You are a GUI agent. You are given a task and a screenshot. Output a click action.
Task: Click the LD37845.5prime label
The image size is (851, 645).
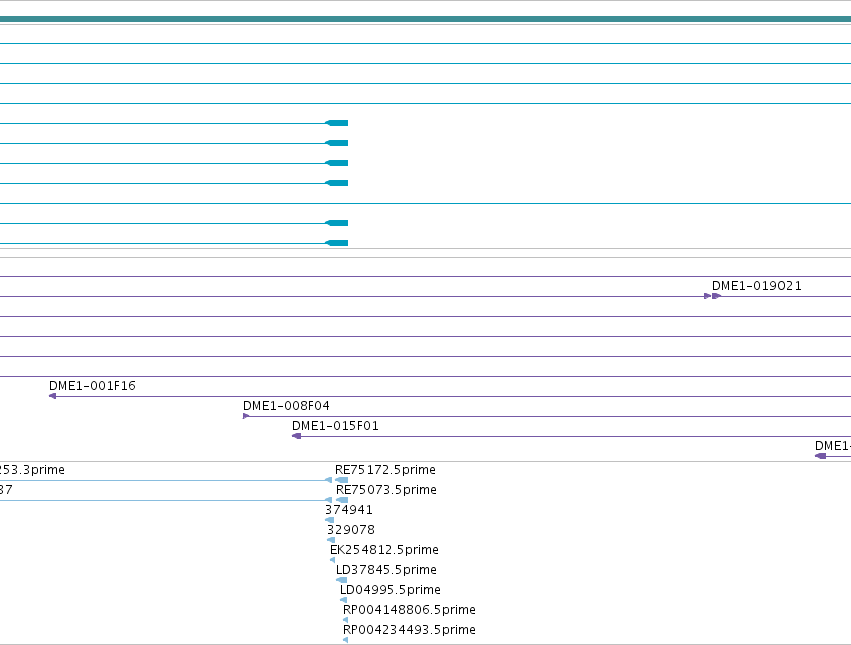(386, 570)
